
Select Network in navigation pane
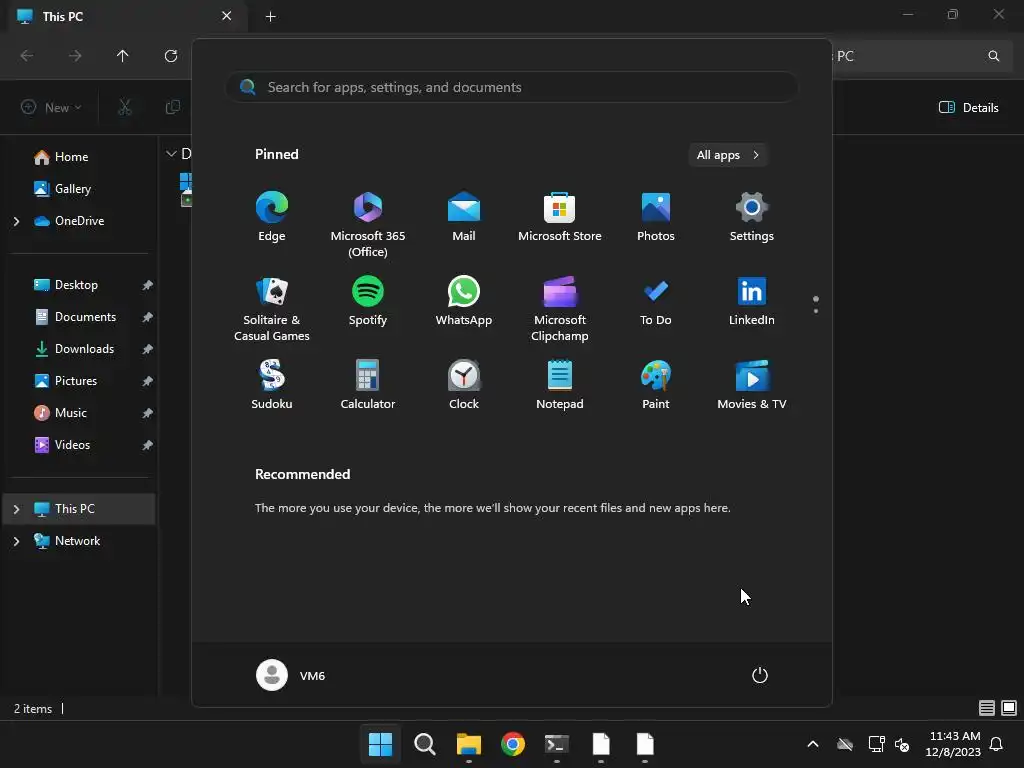click(x=77, y=541)
